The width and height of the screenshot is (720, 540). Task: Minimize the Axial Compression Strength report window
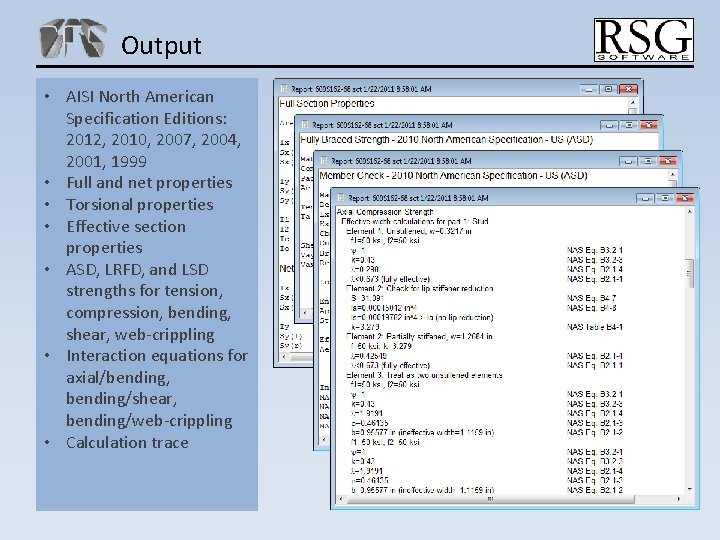(x=645, y=198)
